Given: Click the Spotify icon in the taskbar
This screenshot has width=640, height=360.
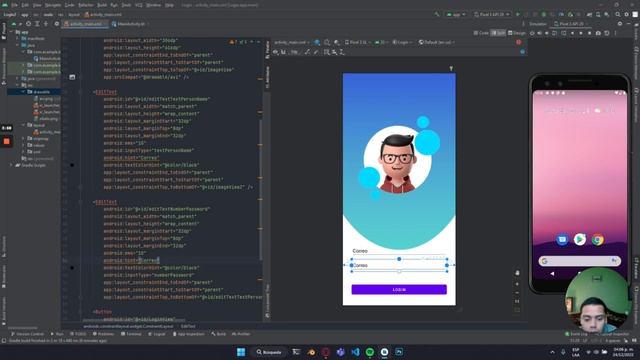Looking at the screenshot, I should (370, 352).
